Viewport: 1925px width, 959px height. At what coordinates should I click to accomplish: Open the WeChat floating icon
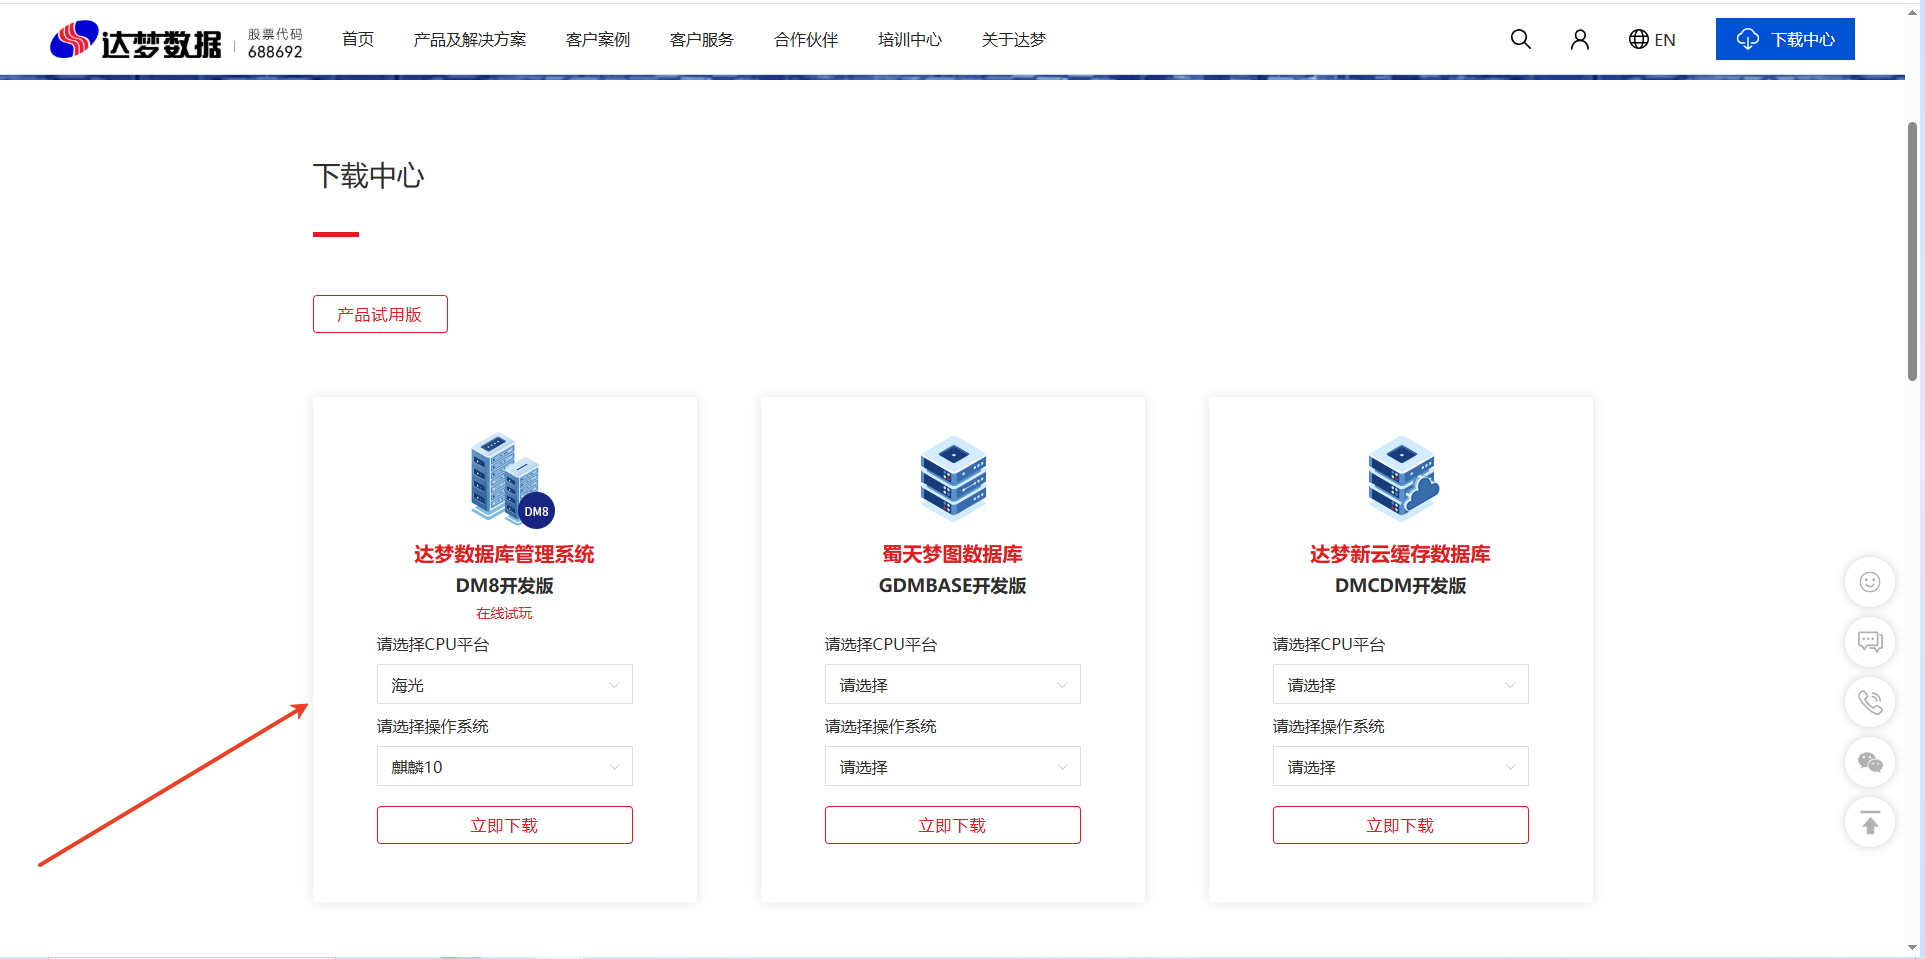click(x=1869, y=763)
